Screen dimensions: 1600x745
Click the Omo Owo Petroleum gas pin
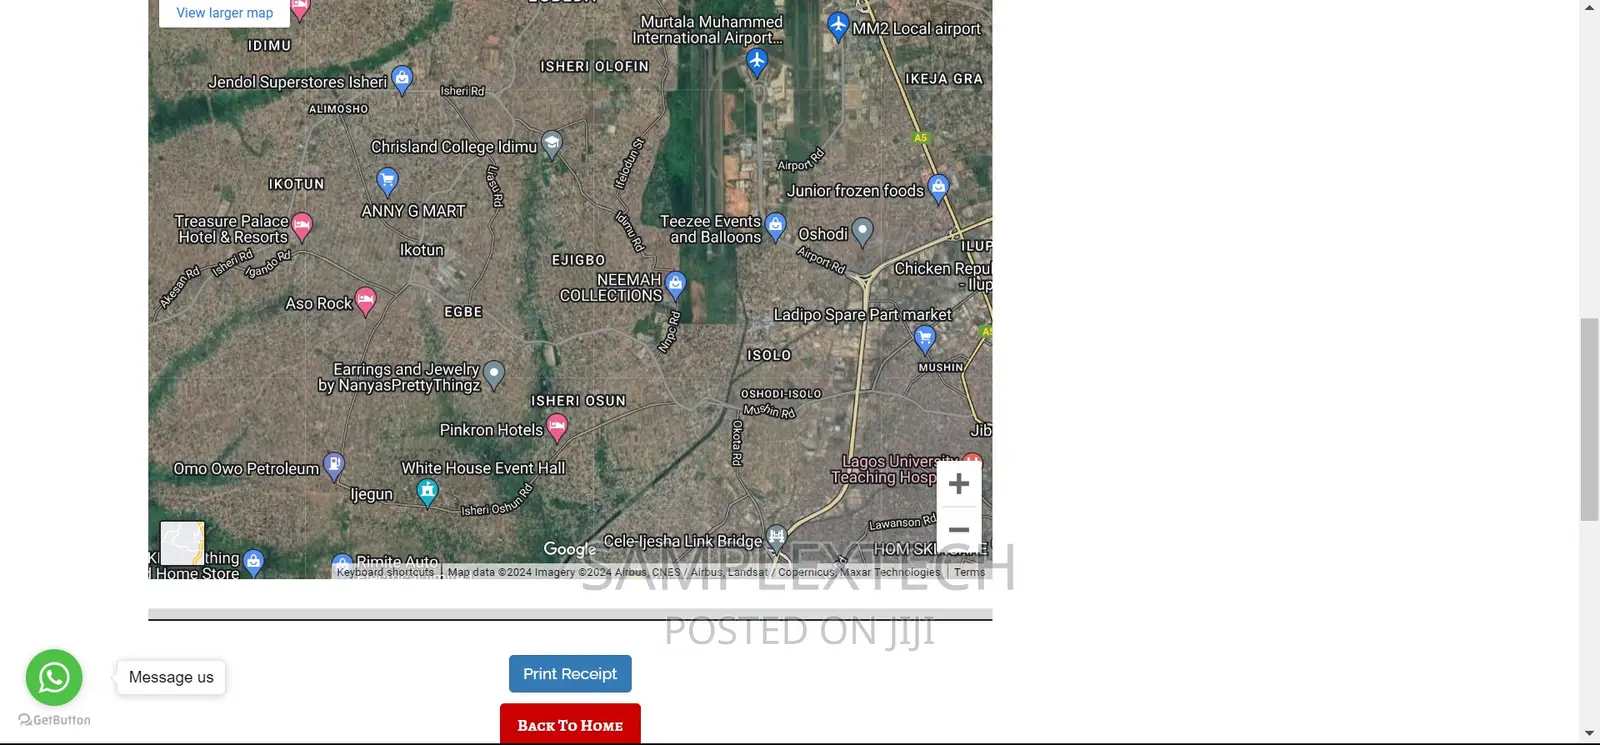coord(334,465)
